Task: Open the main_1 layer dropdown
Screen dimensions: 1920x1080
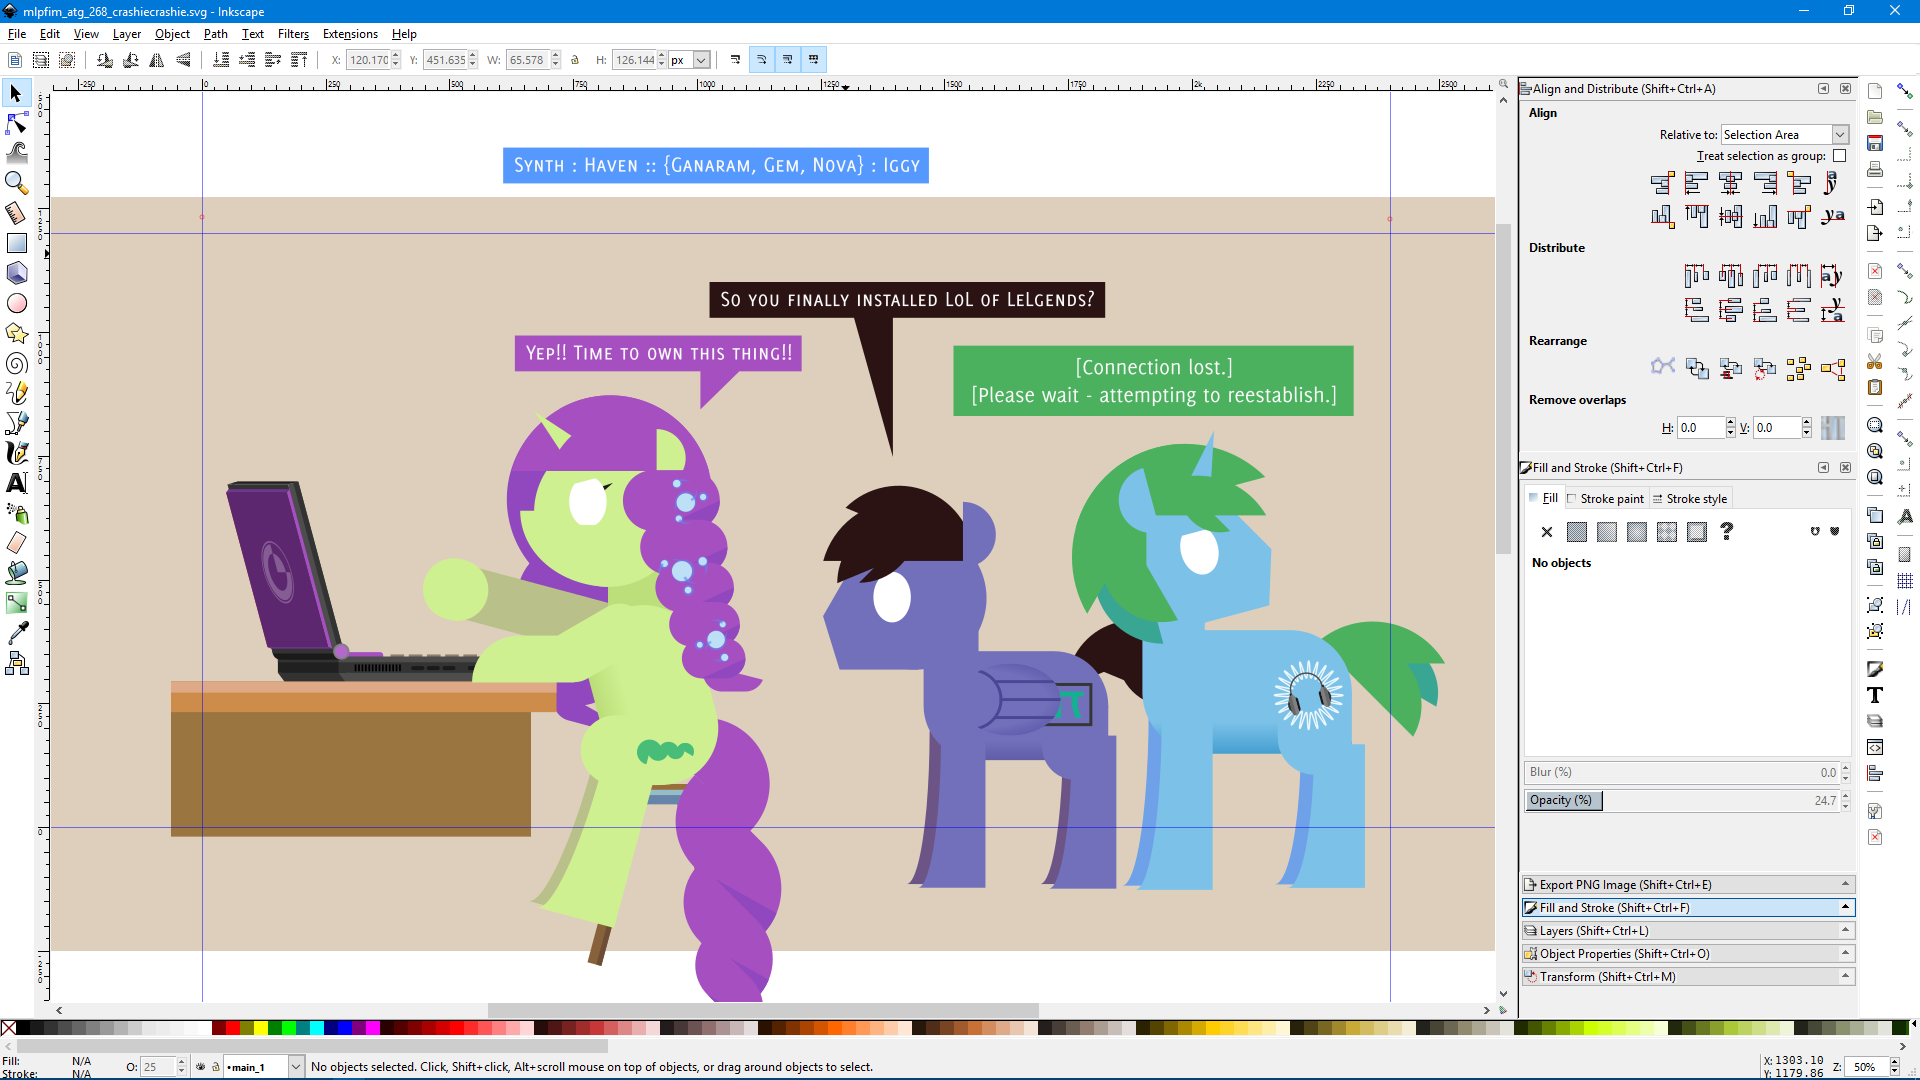Action: click(x=264, y=1067)
